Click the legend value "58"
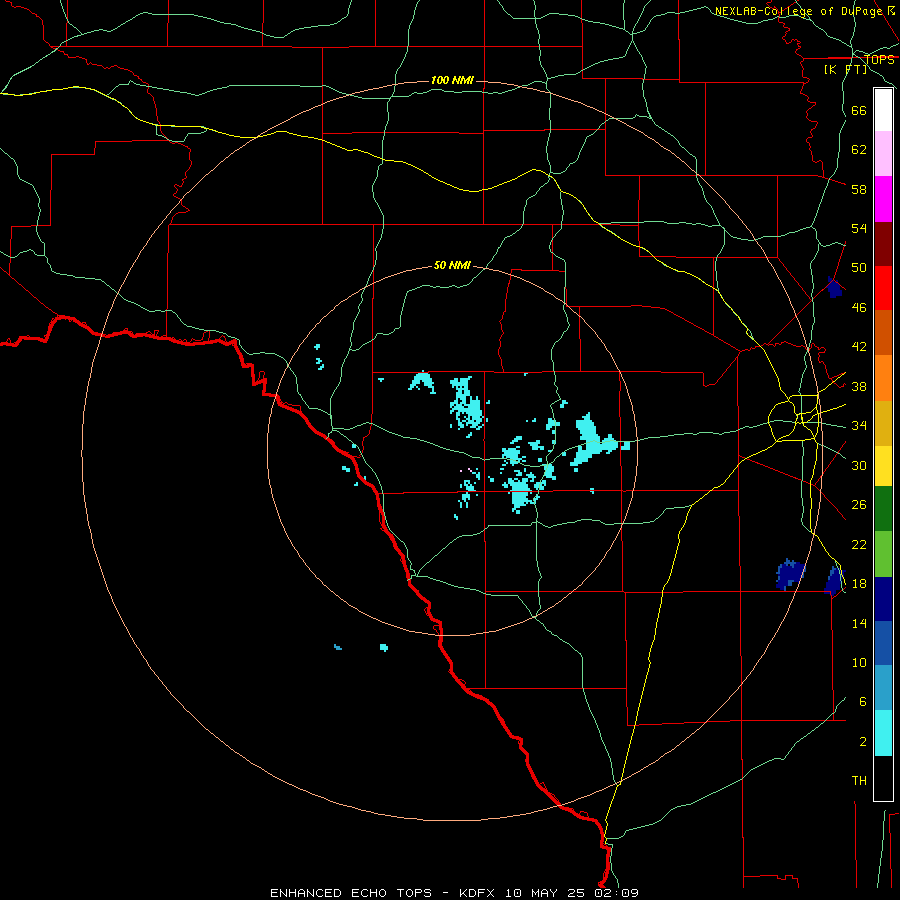 click(x=859, y=189)
